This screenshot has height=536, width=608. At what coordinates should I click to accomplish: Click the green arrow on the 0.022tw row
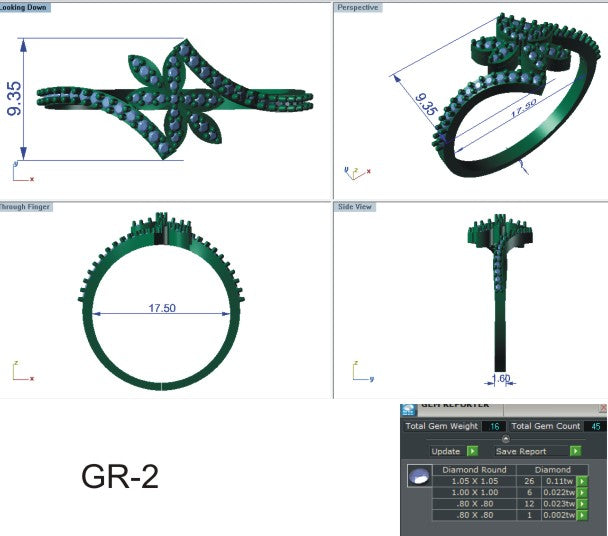(x=582, y=493)
